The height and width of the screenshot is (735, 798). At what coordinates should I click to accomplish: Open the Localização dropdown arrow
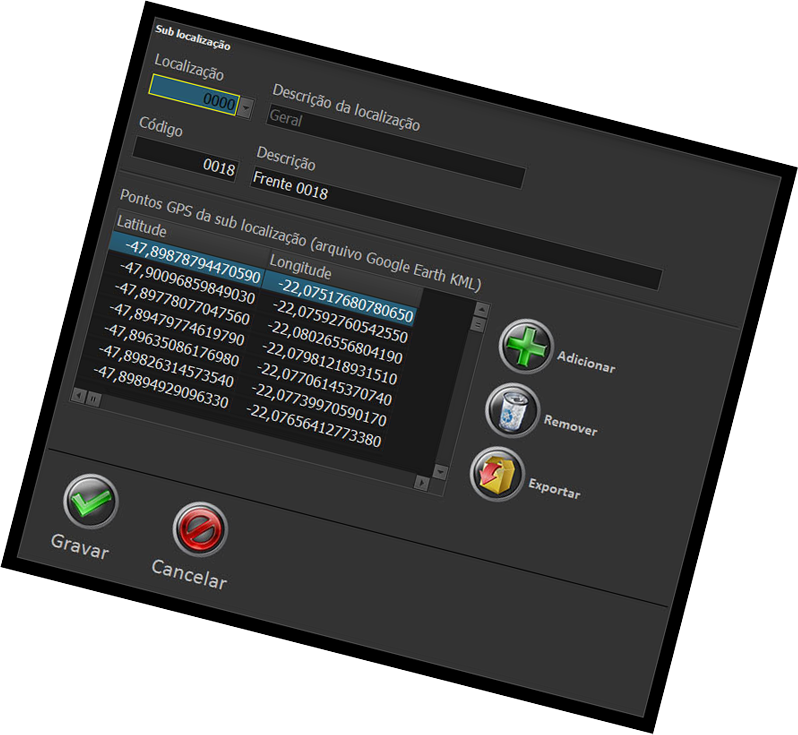tap(246, 105)
